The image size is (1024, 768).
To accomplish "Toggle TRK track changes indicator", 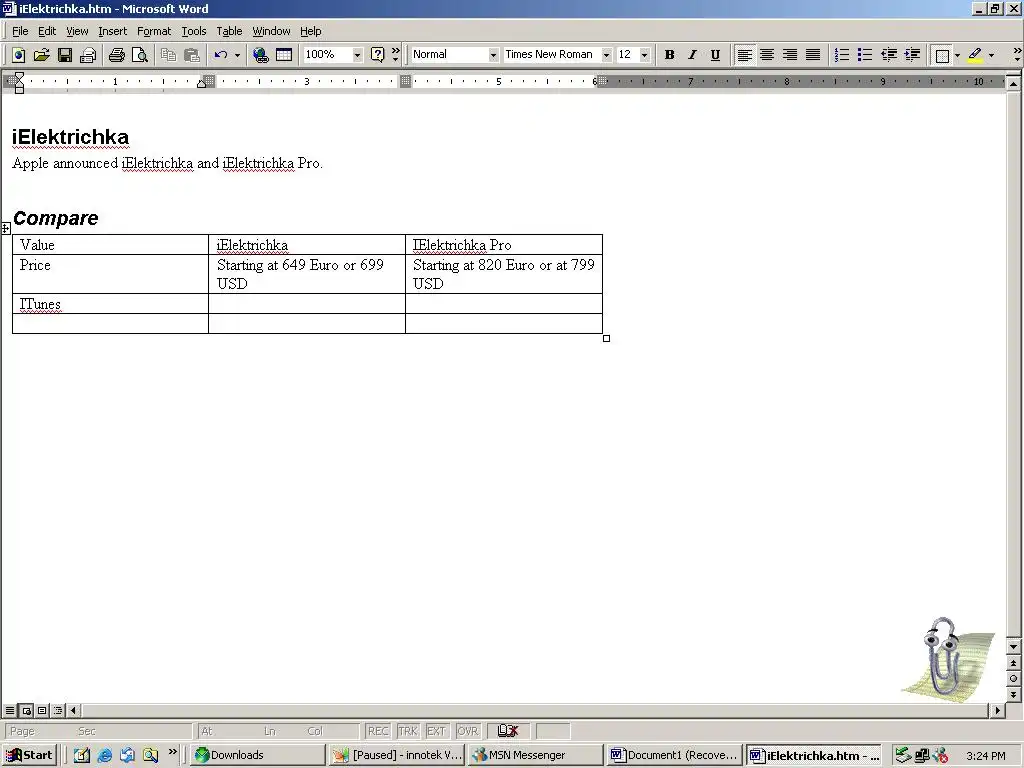I will pyautogui.click(x=408, y=731).
